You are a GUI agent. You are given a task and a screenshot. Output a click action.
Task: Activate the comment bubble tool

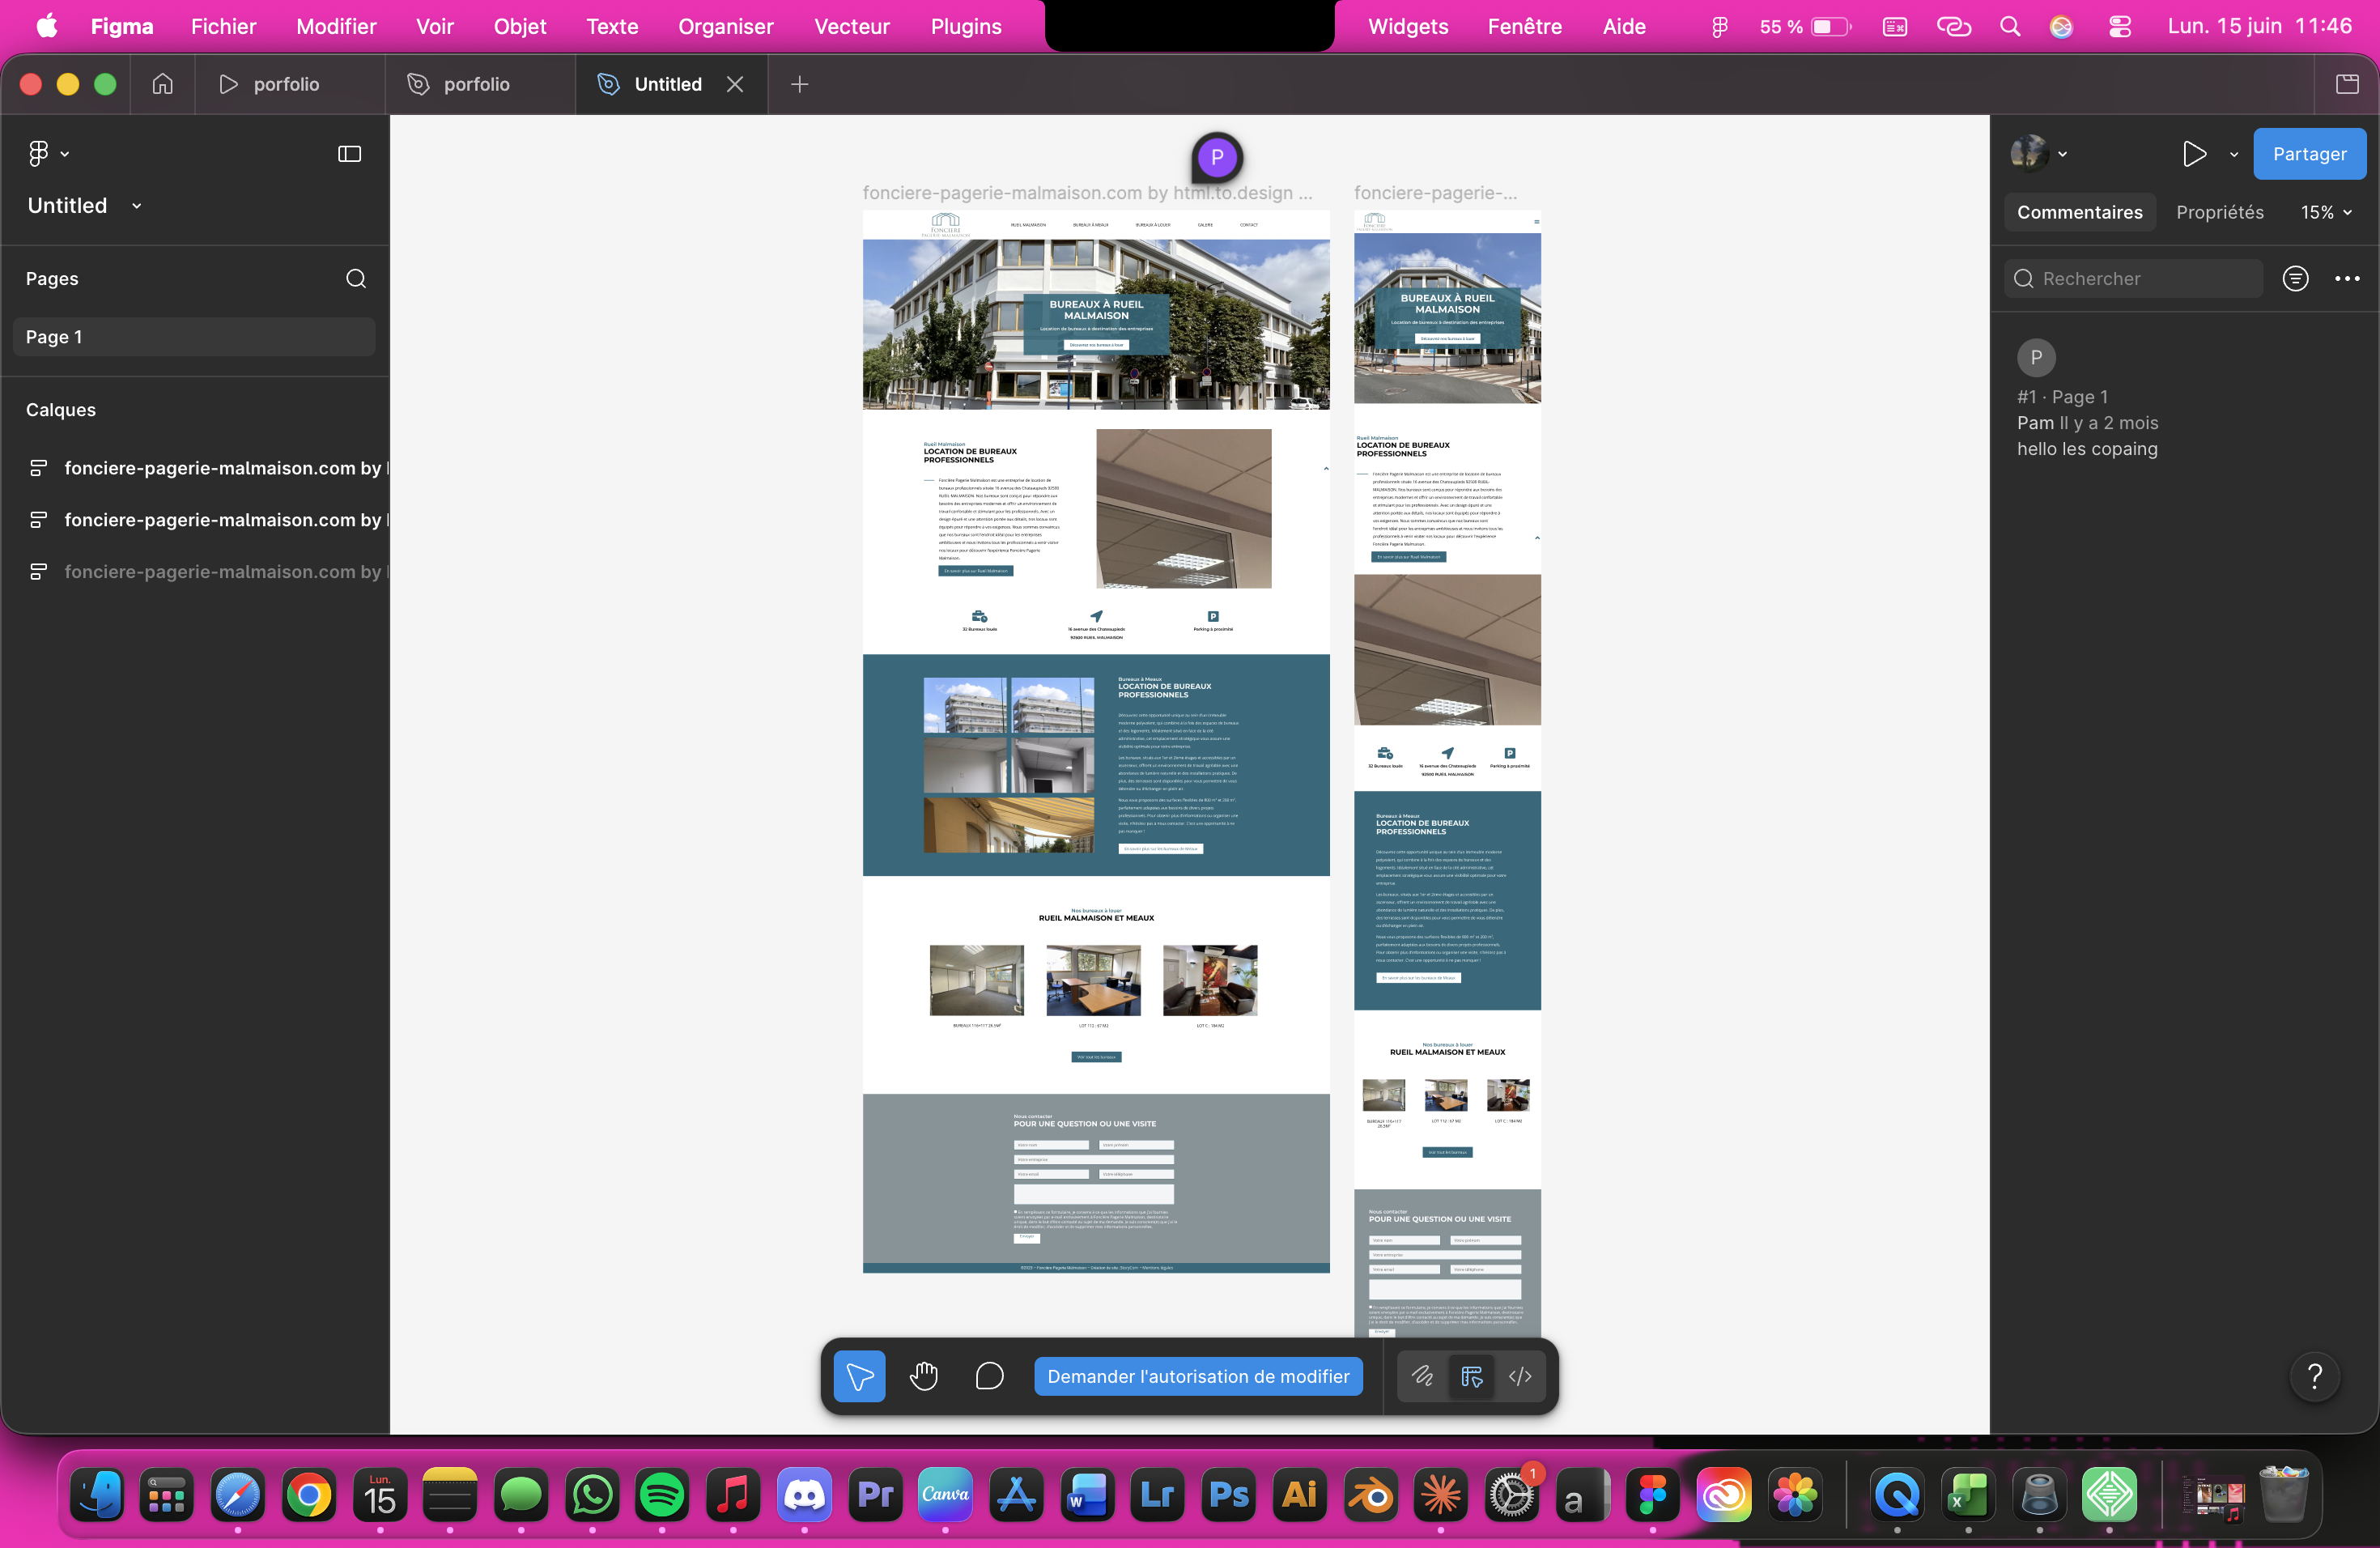pyautogui.click(x=989, y=1376)
